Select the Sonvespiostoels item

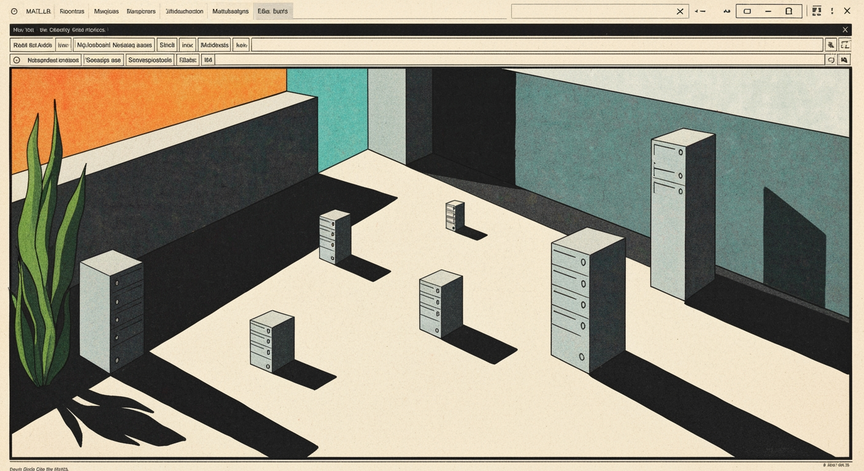coord(150,60)
